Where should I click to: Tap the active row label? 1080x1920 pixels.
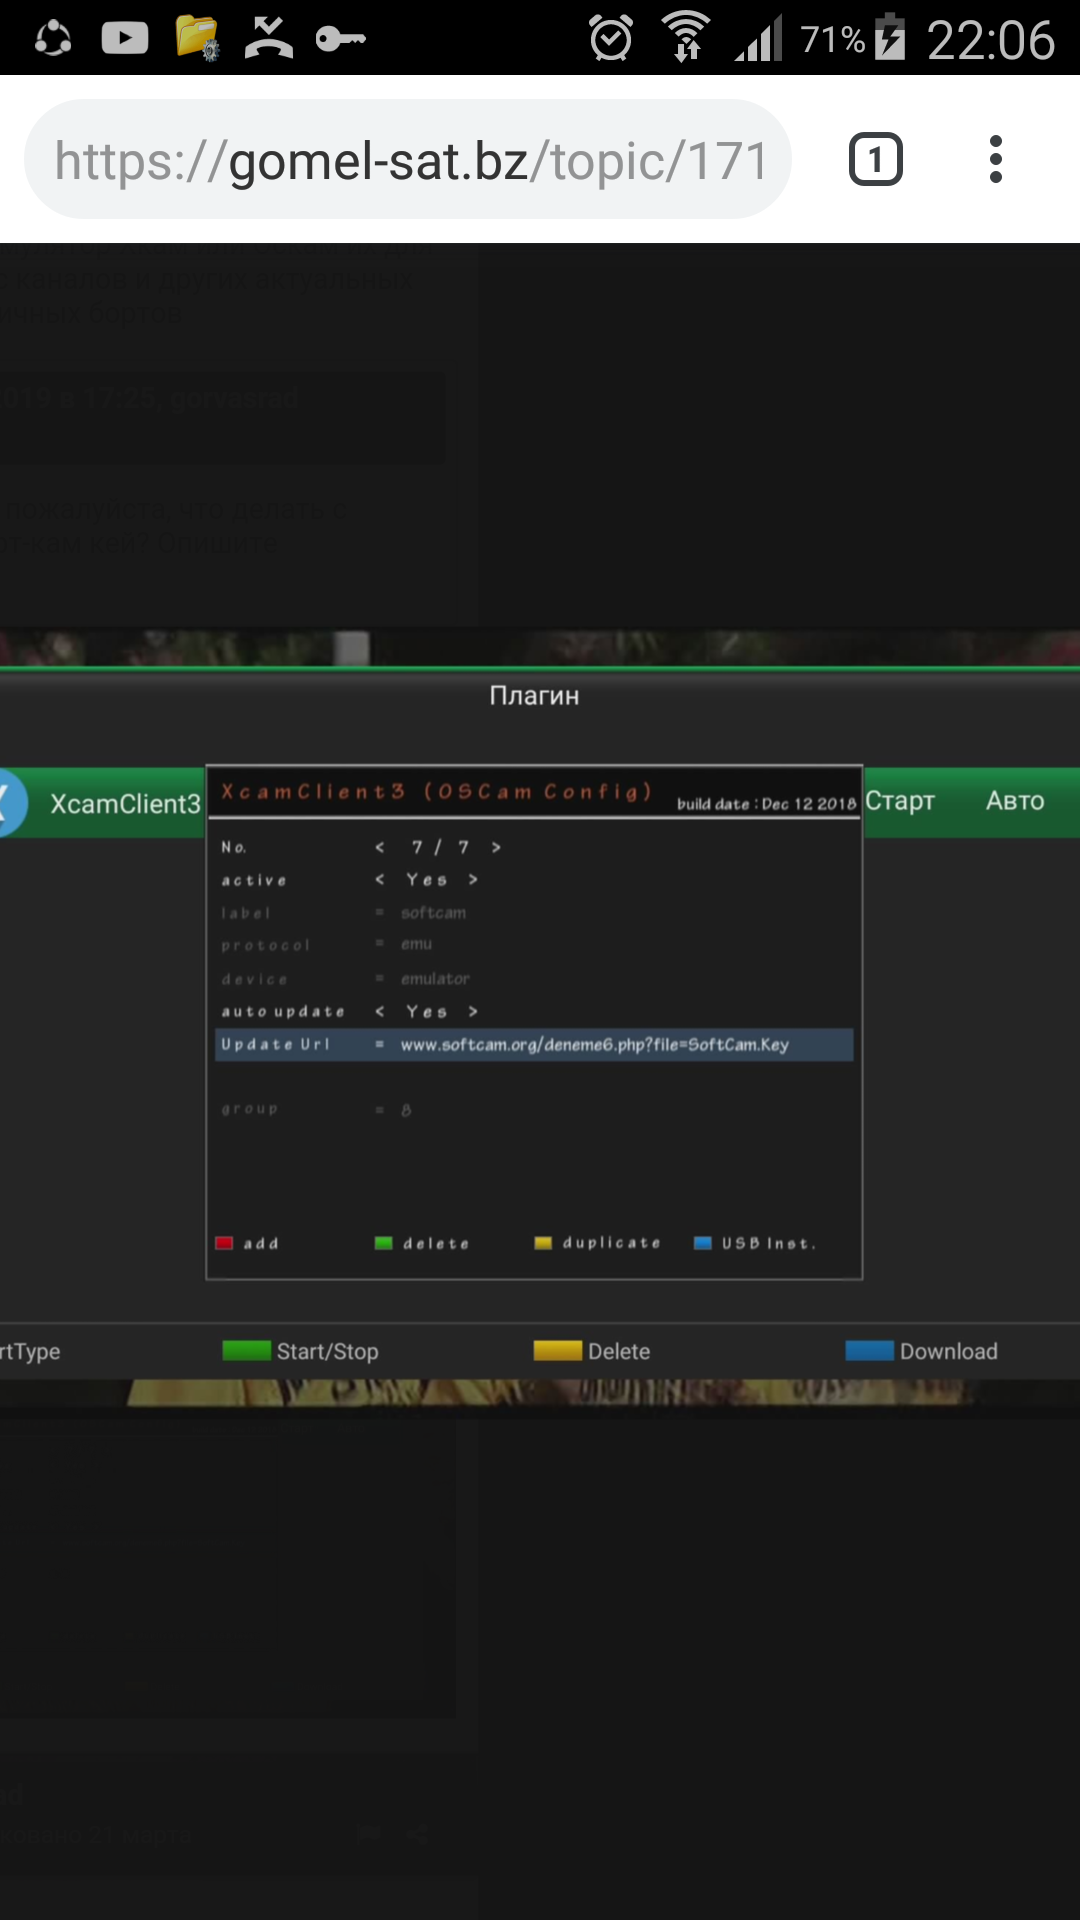[x=254, y=880]
